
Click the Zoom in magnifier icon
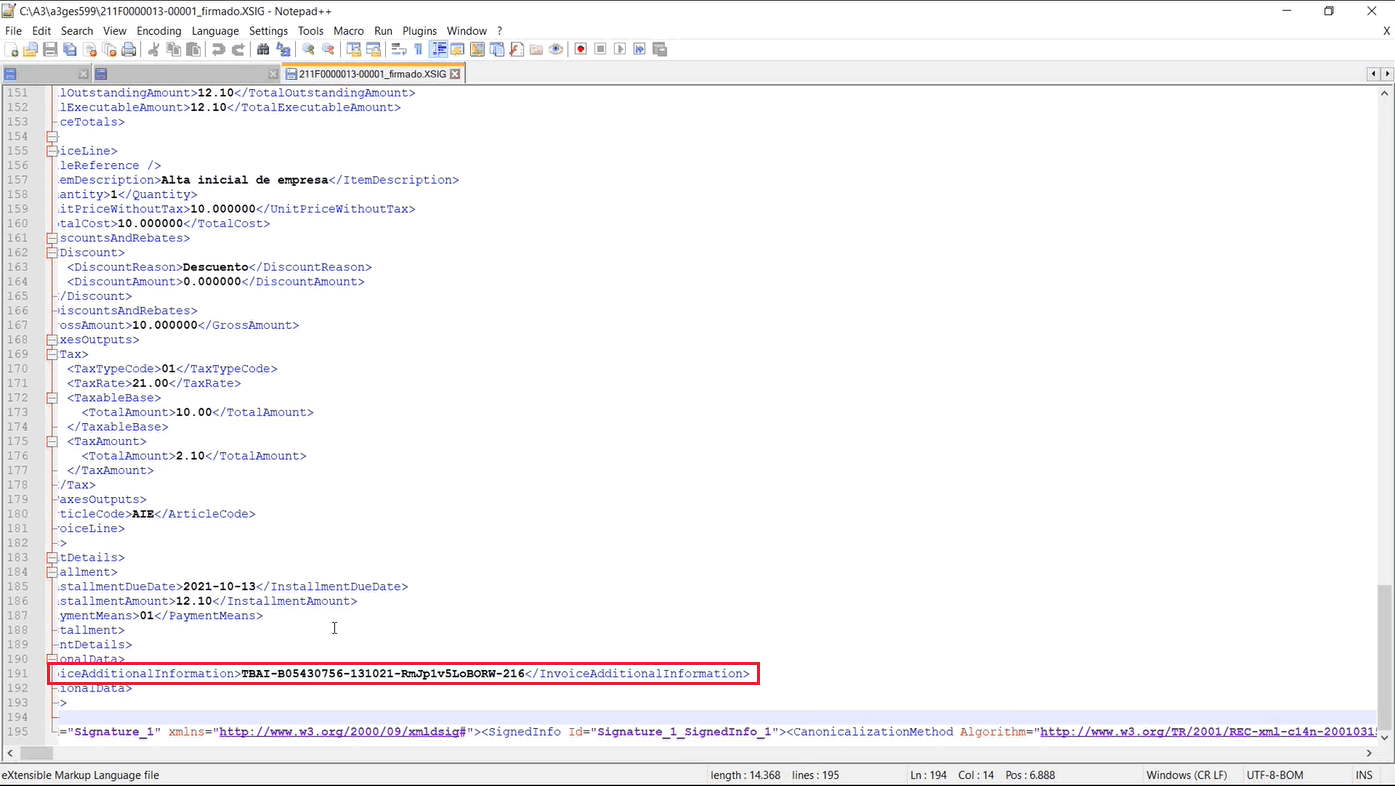[308, 49]
